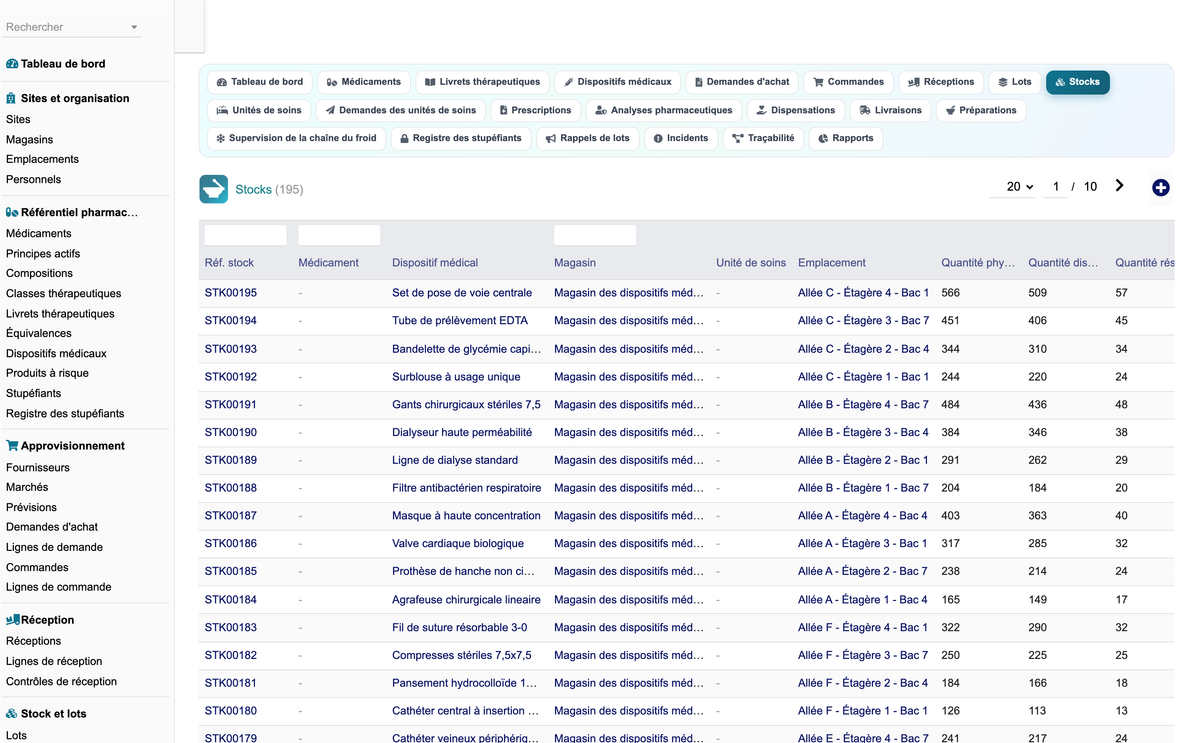Open the Rapports tab
This screenshot has width=1200, height=743.
point(845,138)
